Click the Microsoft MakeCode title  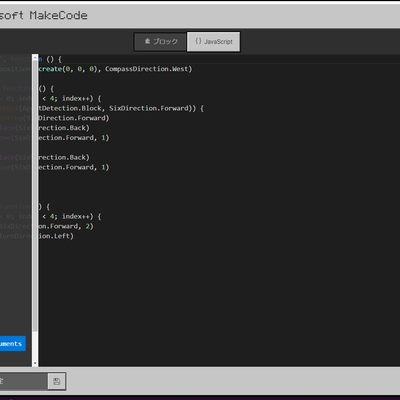tap(43, 15)
